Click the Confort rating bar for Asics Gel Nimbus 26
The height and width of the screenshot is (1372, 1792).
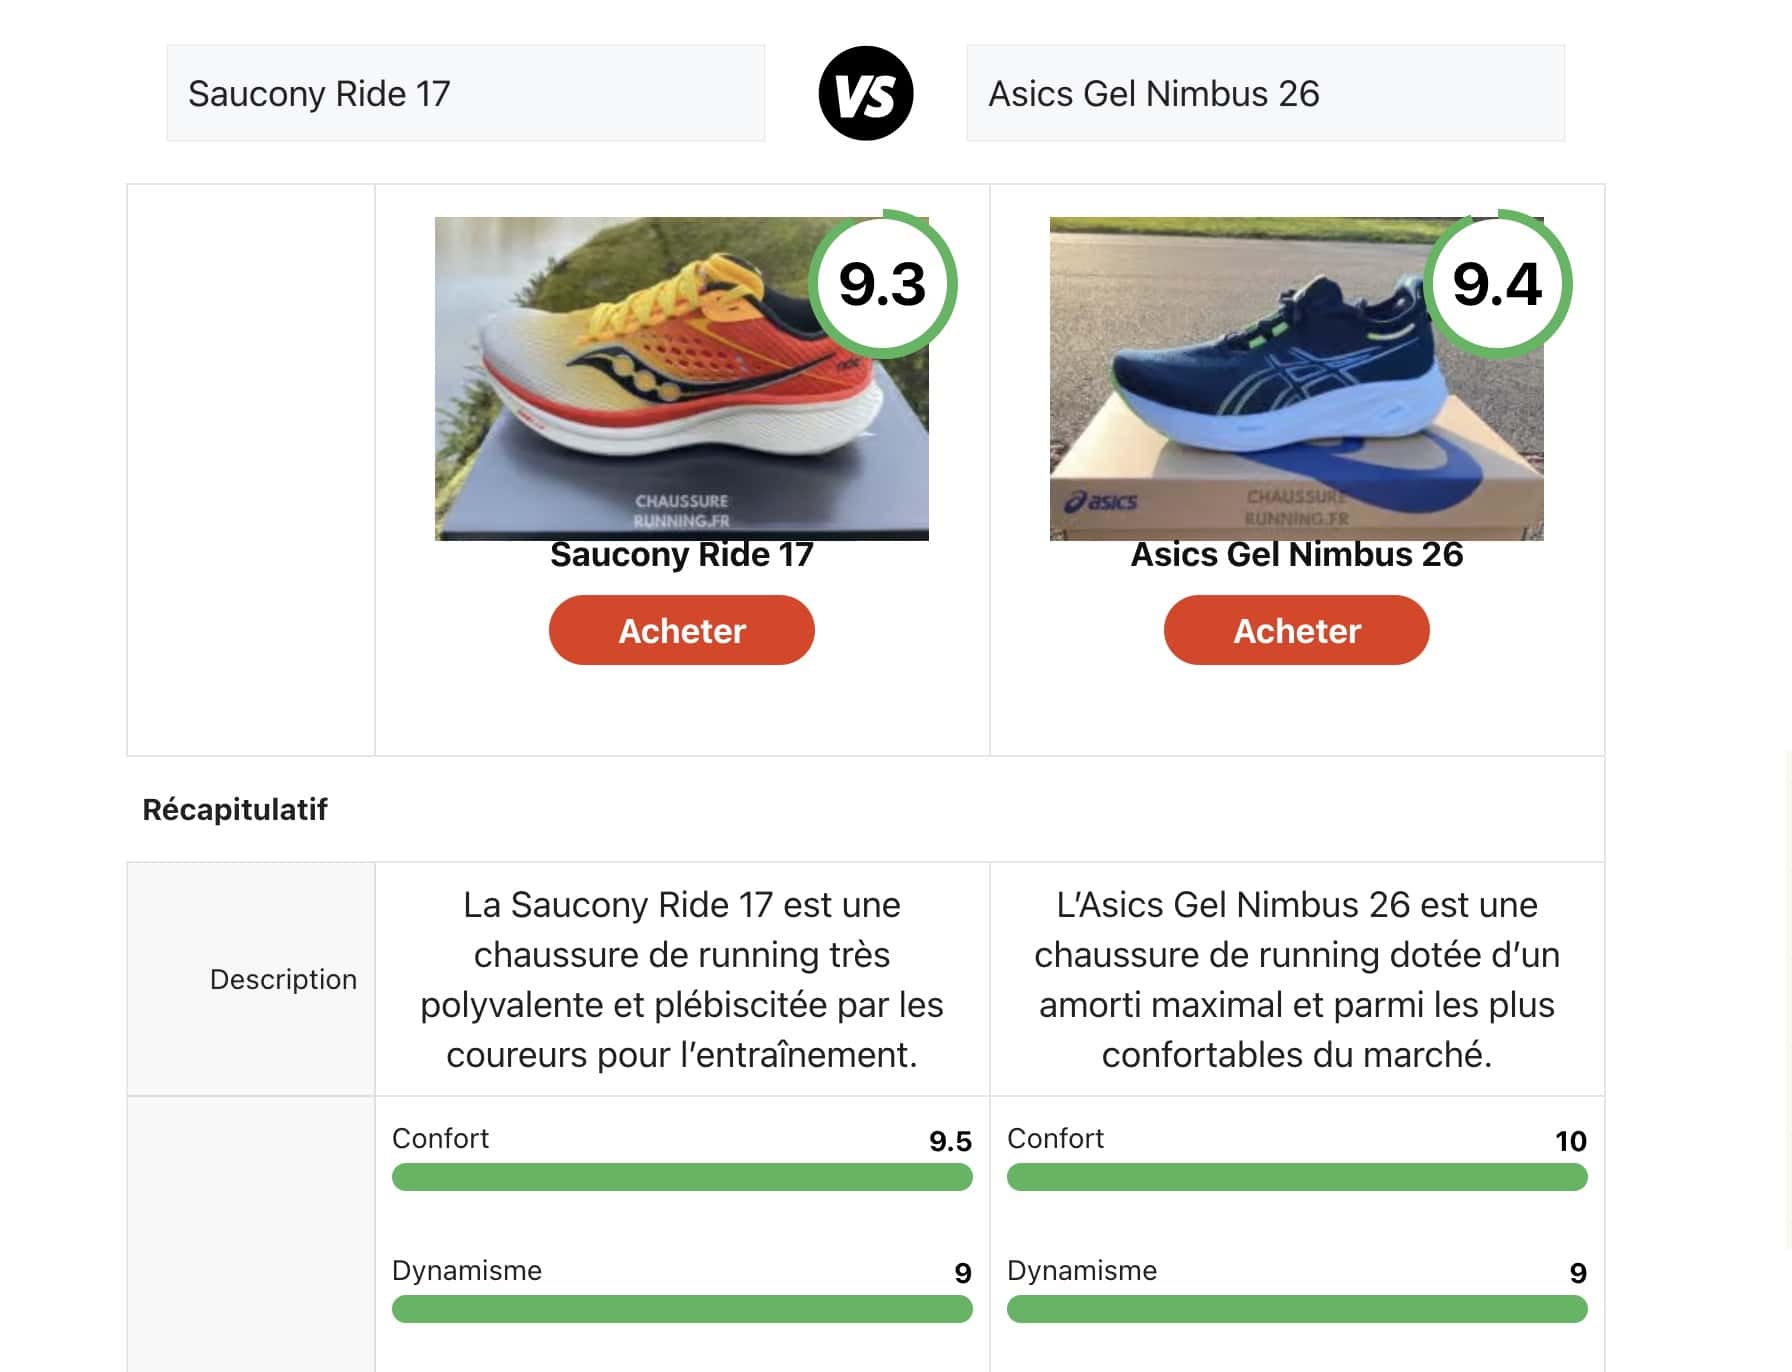[x=1296, y=1179]
